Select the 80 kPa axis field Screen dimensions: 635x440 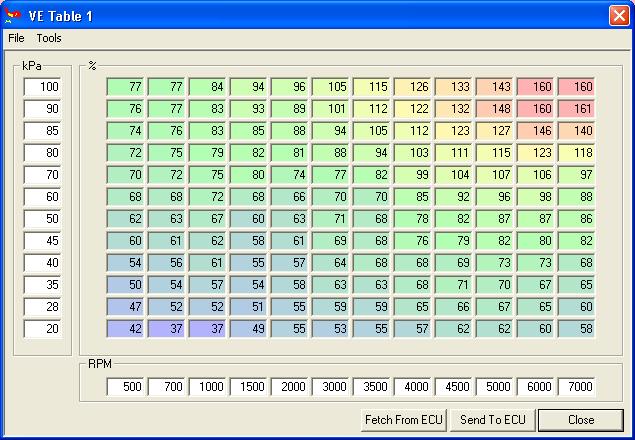tap(42, 153)
